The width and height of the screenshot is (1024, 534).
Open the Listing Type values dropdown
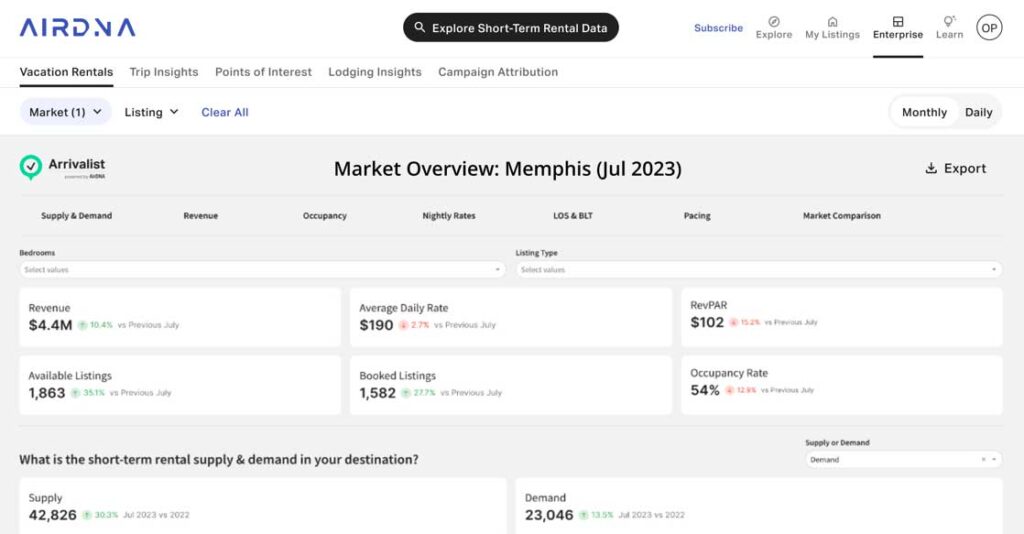[x=758, y=270]
